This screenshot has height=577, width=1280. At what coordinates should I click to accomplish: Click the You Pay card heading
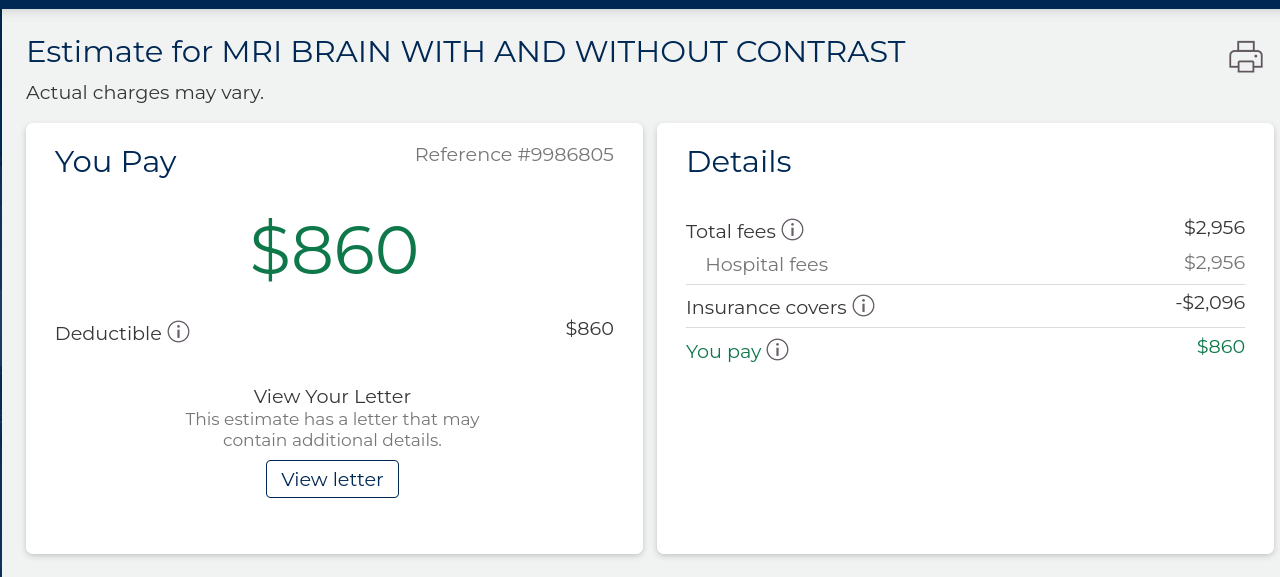115,162
